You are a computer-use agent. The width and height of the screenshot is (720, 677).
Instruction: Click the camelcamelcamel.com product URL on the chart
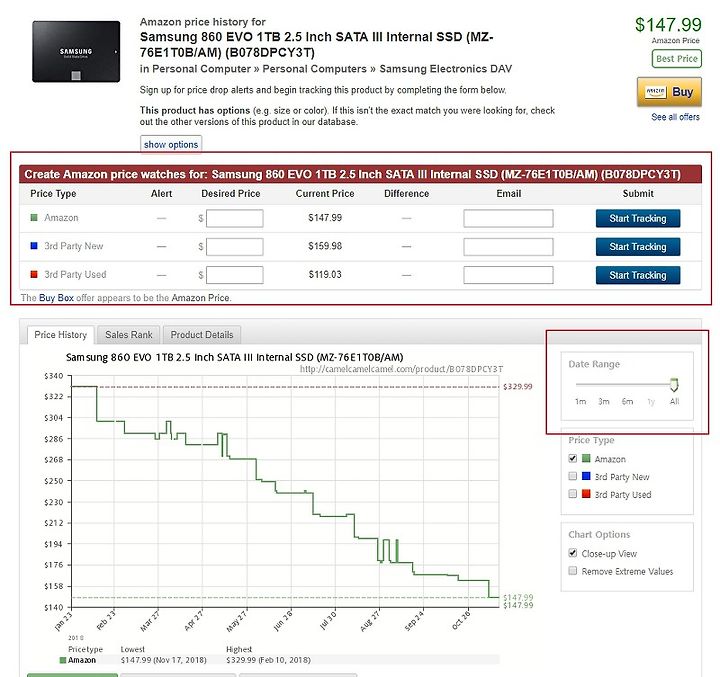click(x=401, y=369)
